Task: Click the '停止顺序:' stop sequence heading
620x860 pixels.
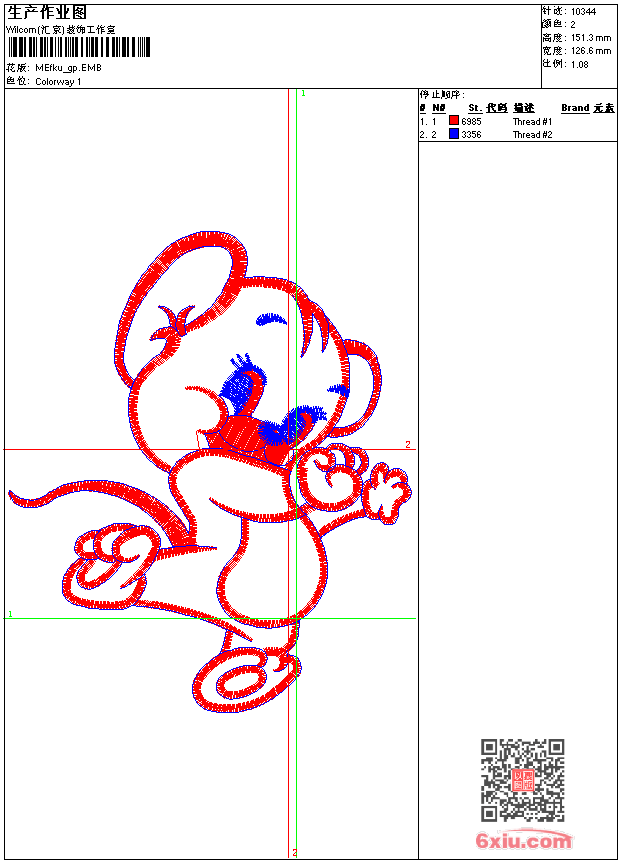Action: [442, 95]
